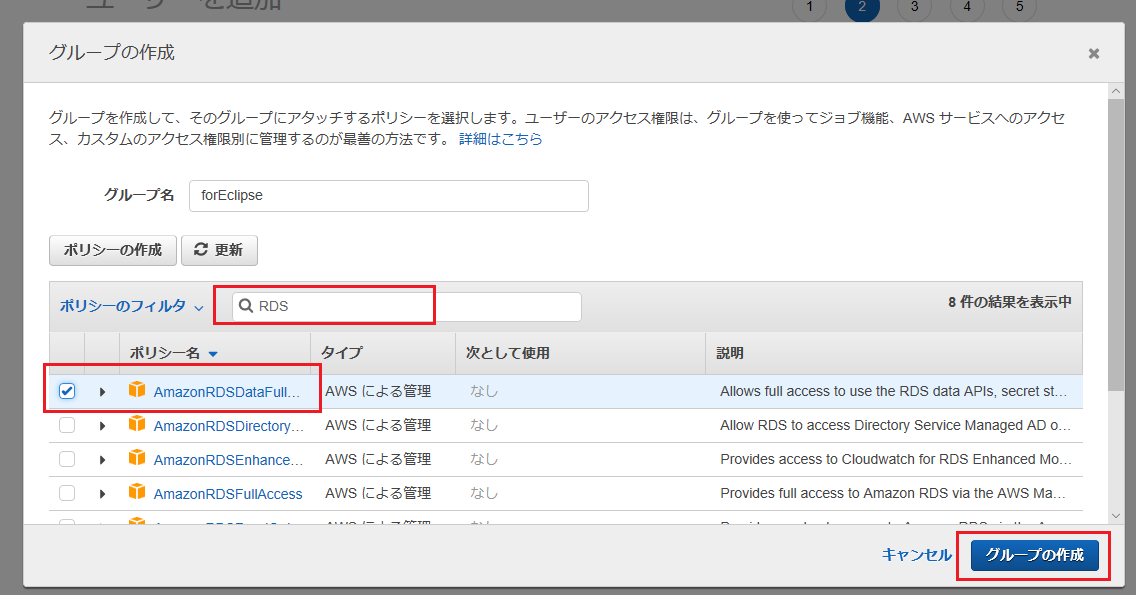Click wizard step 4 circle behind the dialog
Viewport: 1136px width, 595px height.
click(967, 7)
